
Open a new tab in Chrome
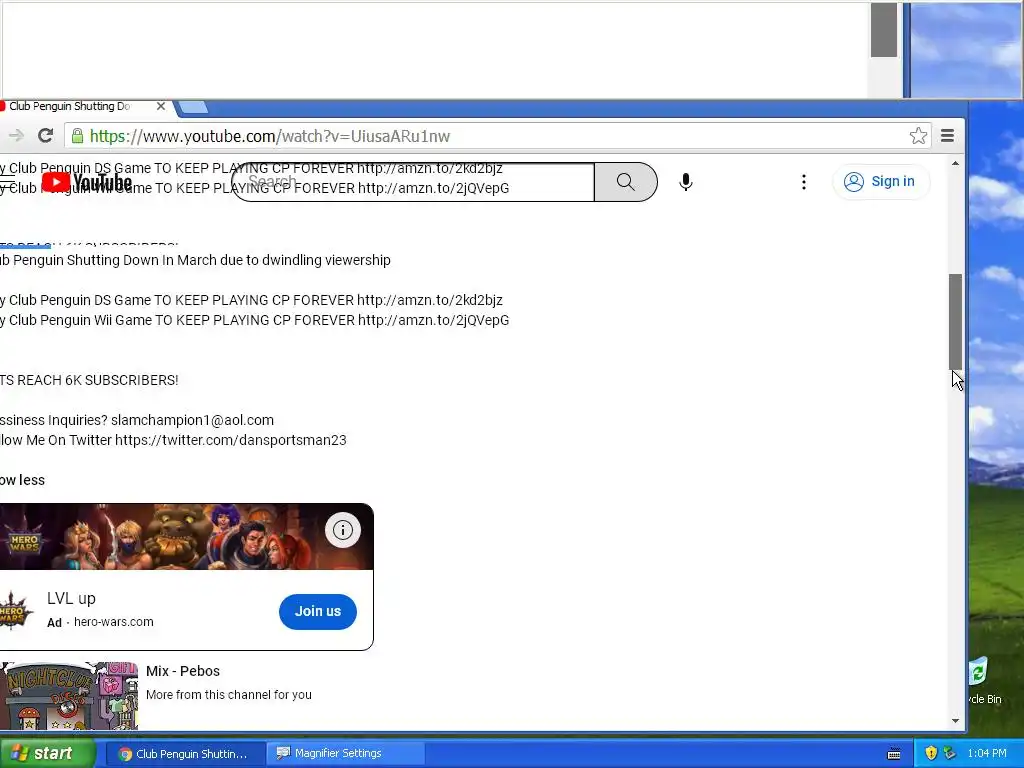(x=193, y=106)
